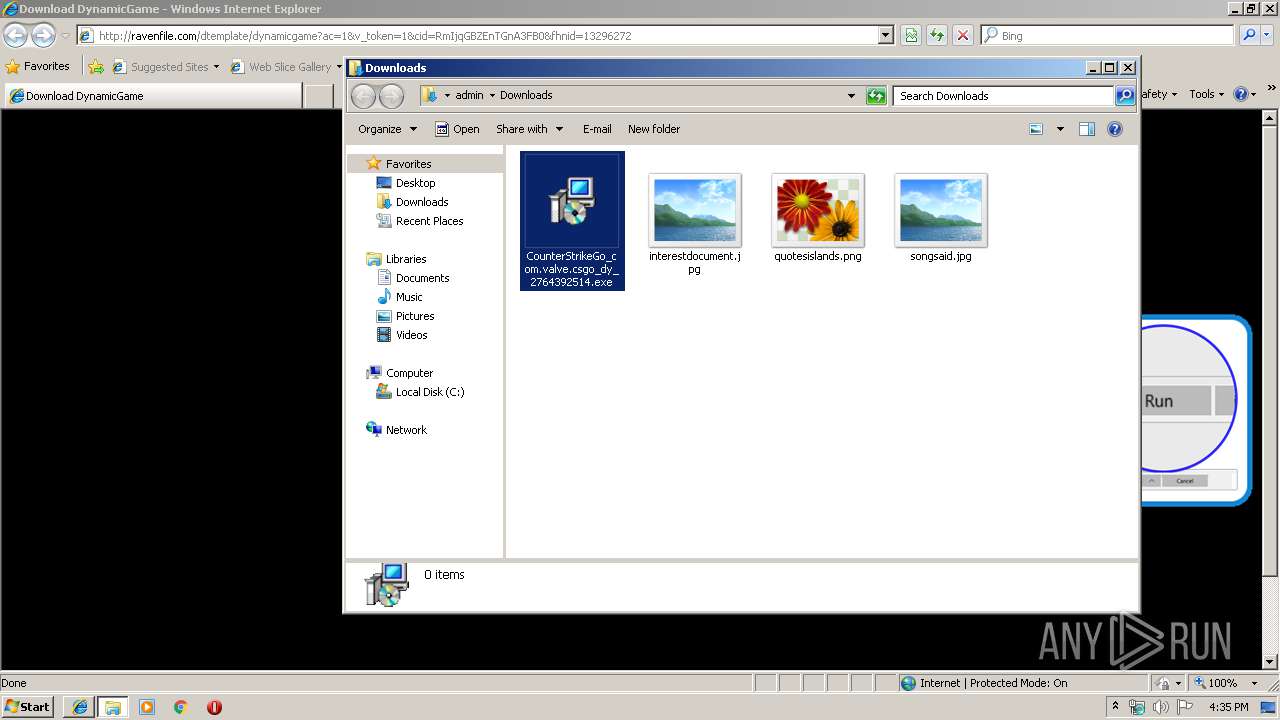The width and height of the screenshot is (1280, 720).
Task: Open the IE address bar dropdown arrow
Action: [885, 35]
